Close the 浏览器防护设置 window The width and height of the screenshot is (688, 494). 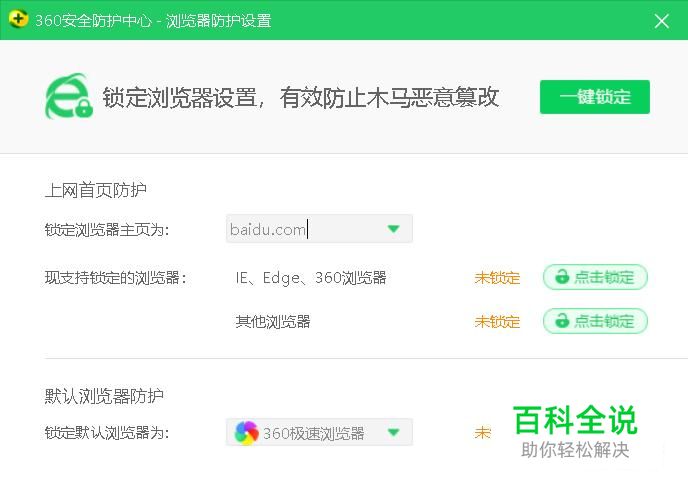coord(661,21)
